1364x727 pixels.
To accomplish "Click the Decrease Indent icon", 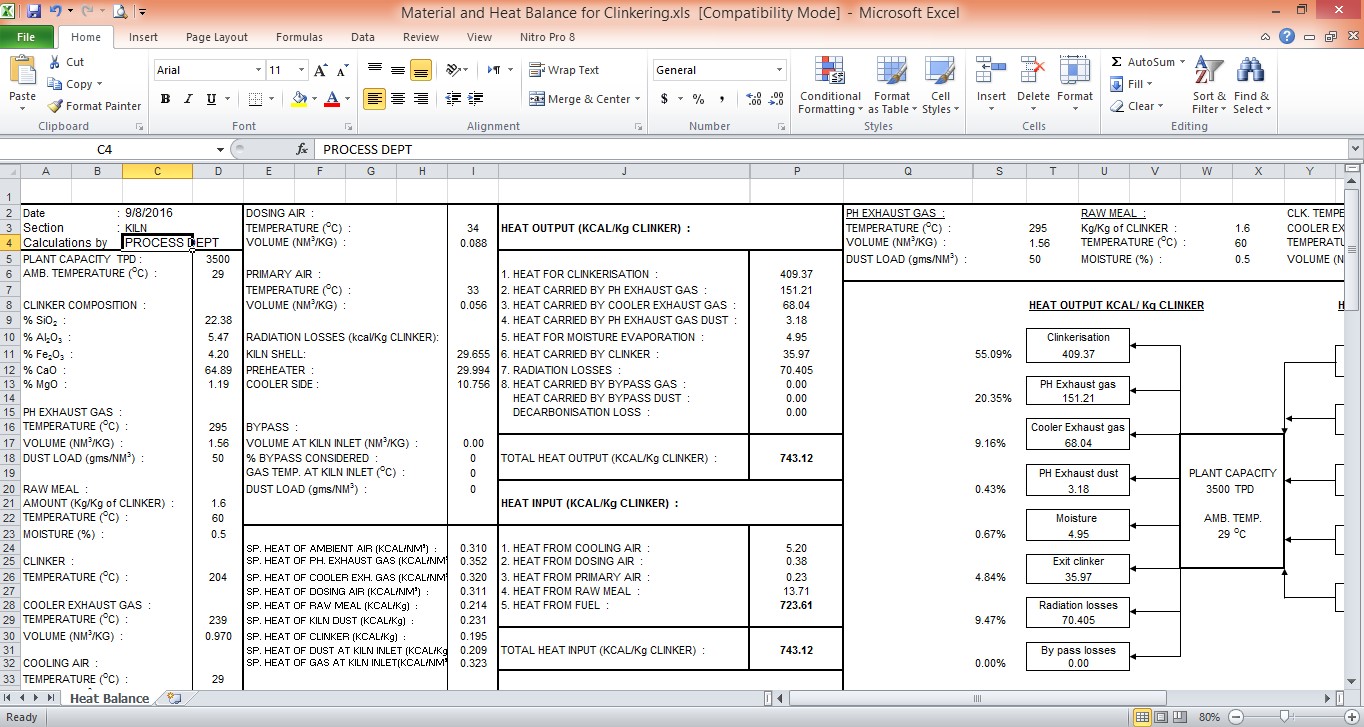I will click(453, 99).
